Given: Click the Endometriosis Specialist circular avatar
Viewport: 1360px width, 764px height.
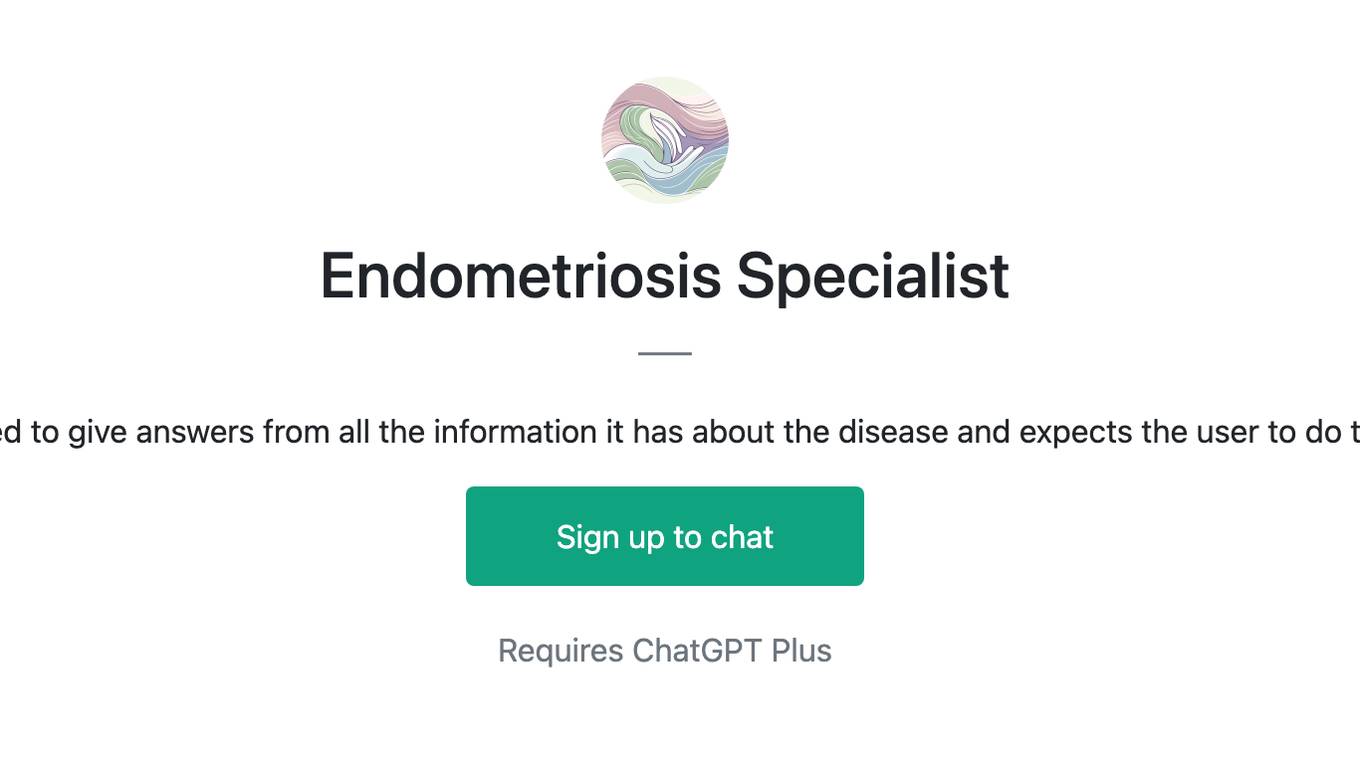Looking at the screenshot, I should (x=665, y=140).
